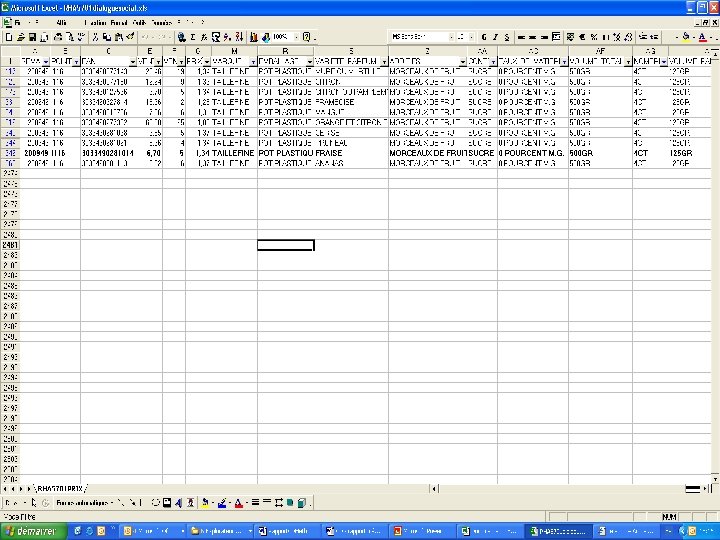Apply AutoSum sigma function
The height and width of the screenshot is (540, 720).
[193, 37]
